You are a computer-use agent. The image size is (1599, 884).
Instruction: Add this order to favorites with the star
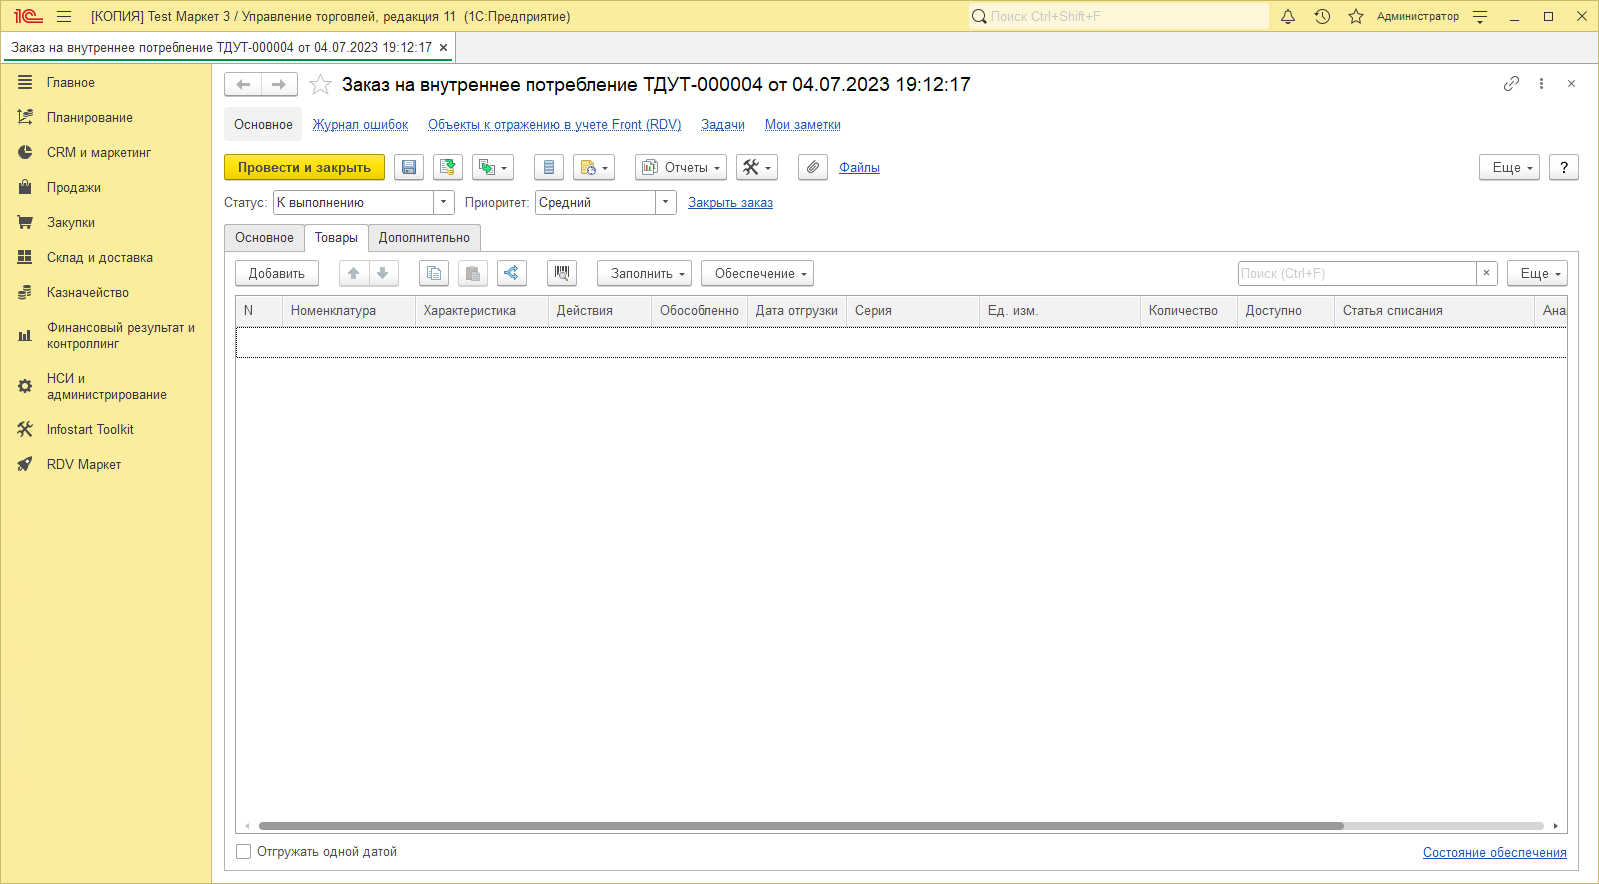pyautogui.click(x=320, y=85)
